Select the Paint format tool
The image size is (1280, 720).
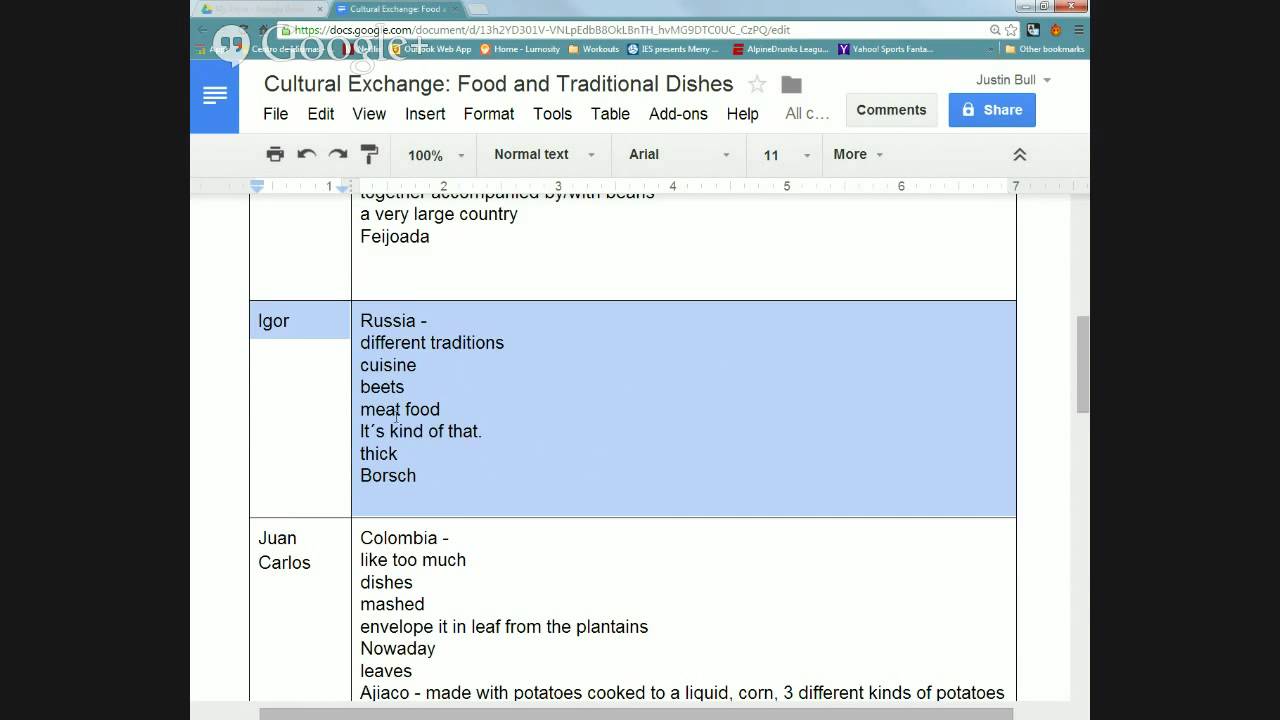click(369, 154)
